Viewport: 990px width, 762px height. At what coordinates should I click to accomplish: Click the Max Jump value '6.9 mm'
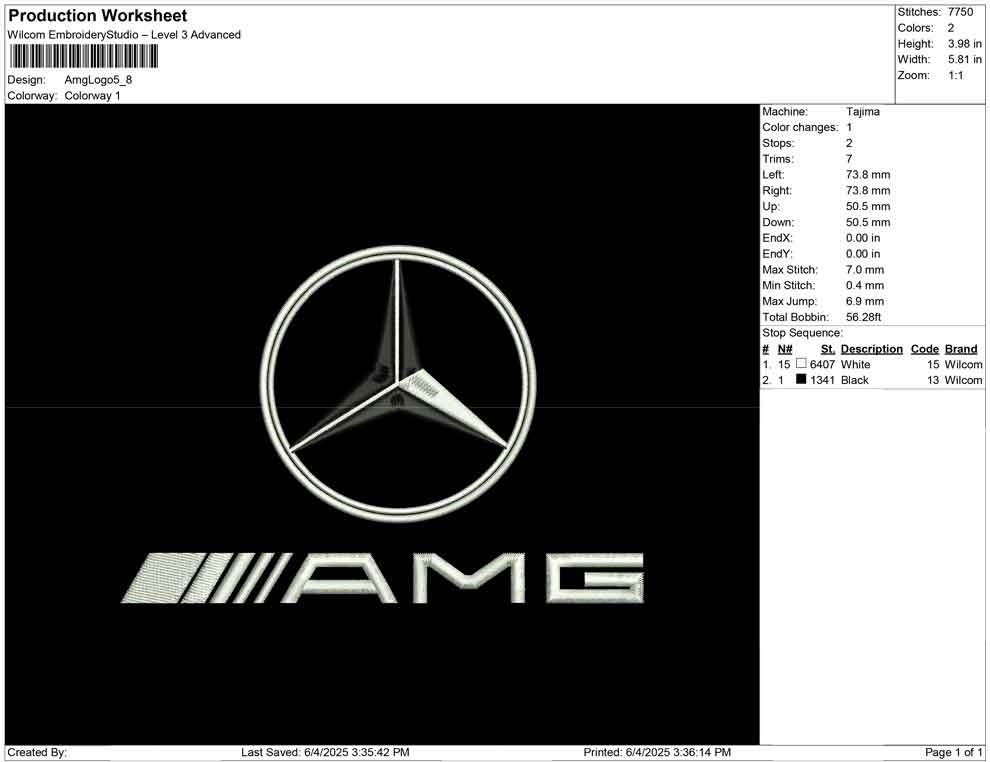[x=865, y=301]
